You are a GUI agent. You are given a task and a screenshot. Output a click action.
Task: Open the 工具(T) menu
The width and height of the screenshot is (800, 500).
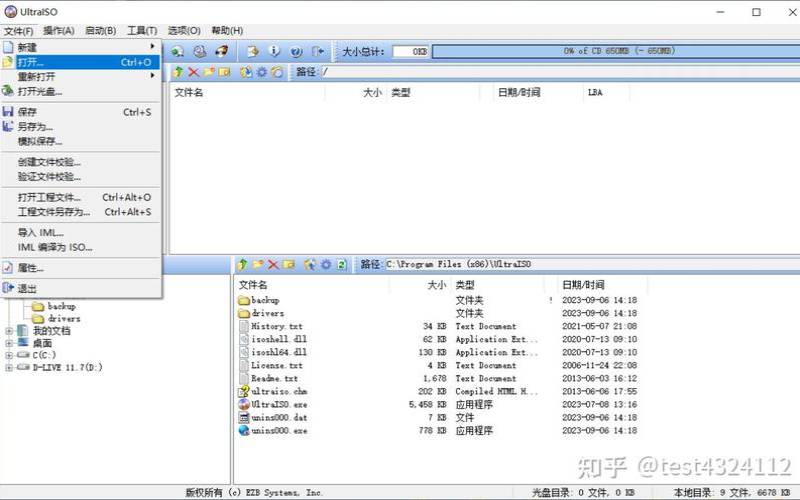point(142,31)
